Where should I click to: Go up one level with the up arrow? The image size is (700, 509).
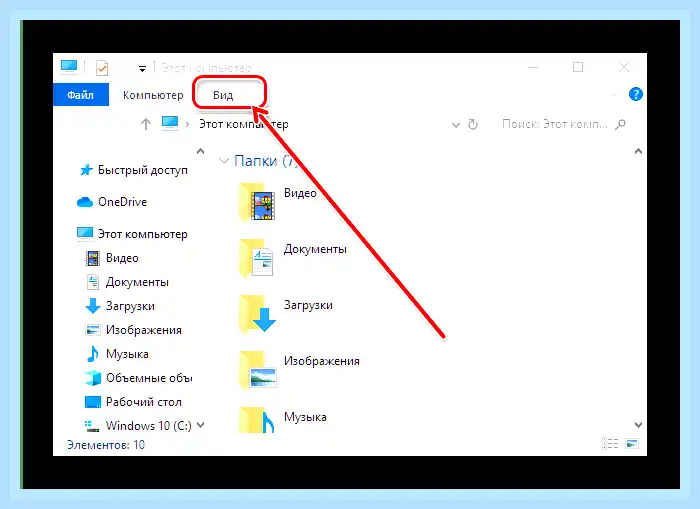[x=146, y=124]
